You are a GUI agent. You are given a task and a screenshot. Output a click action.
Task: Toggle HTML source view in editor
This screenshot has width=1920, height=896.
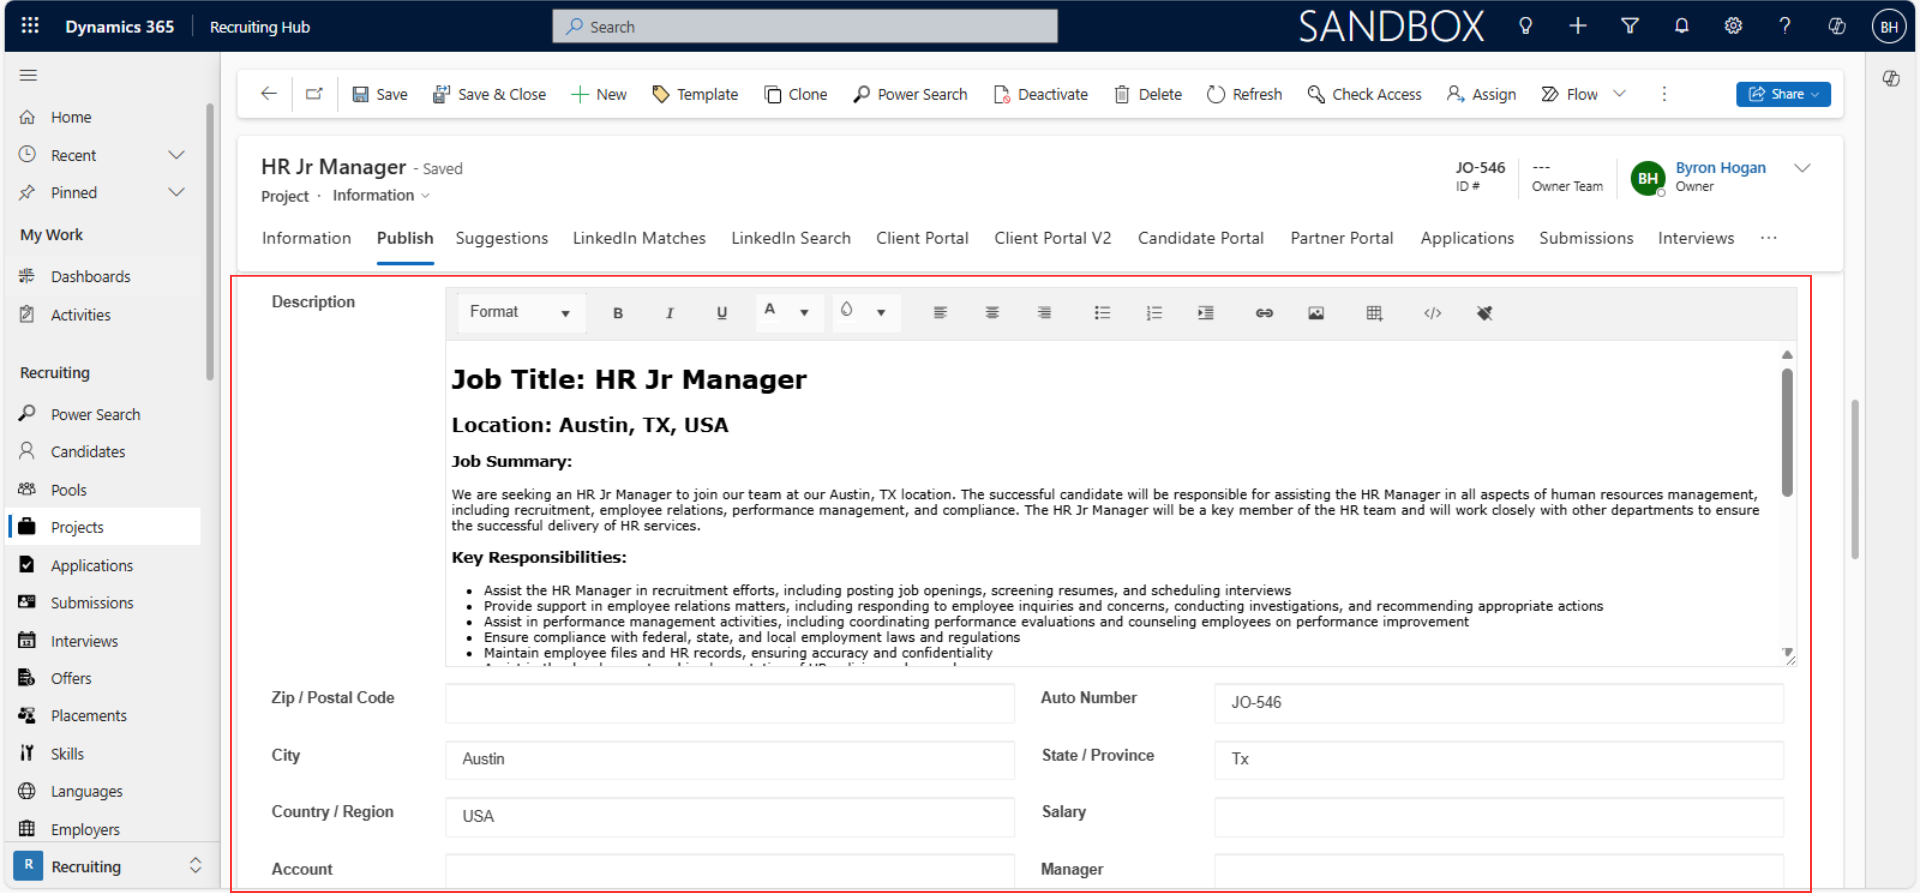pos(1432,313)
